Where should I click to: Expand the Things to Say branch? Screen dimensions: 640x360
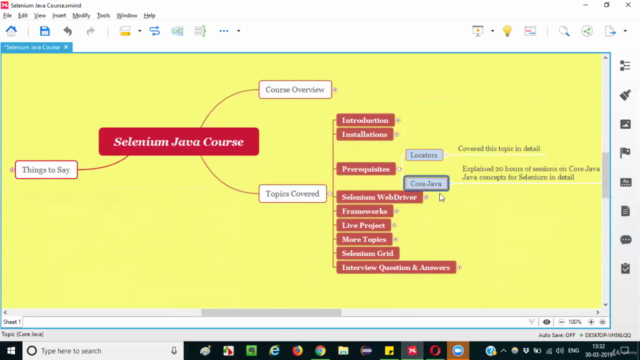[x=12, y=170]
